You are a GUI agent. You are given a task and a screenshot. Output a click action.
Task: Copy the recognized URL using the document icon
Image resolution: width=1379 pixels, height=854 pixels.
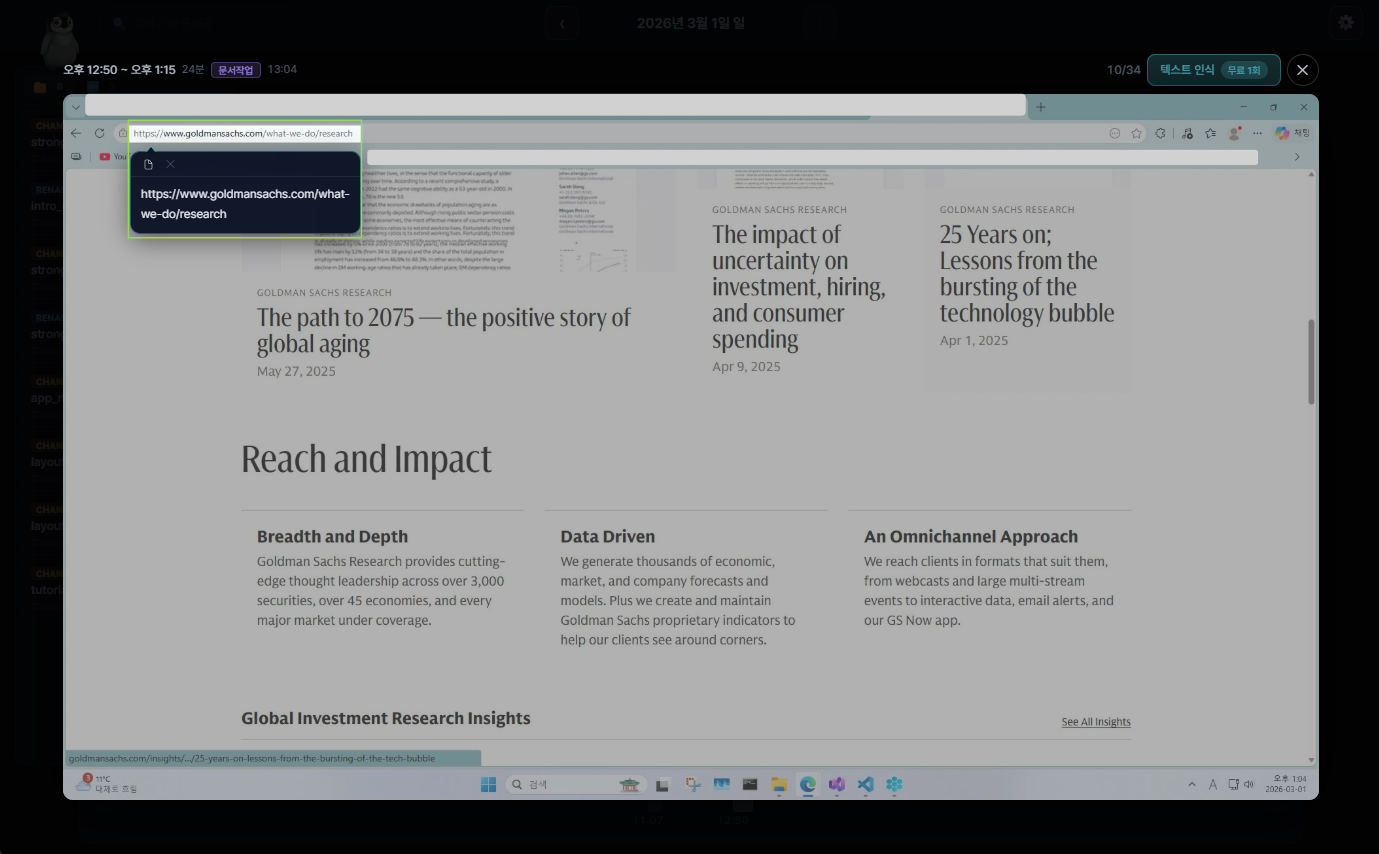click(x=148, y=164)
